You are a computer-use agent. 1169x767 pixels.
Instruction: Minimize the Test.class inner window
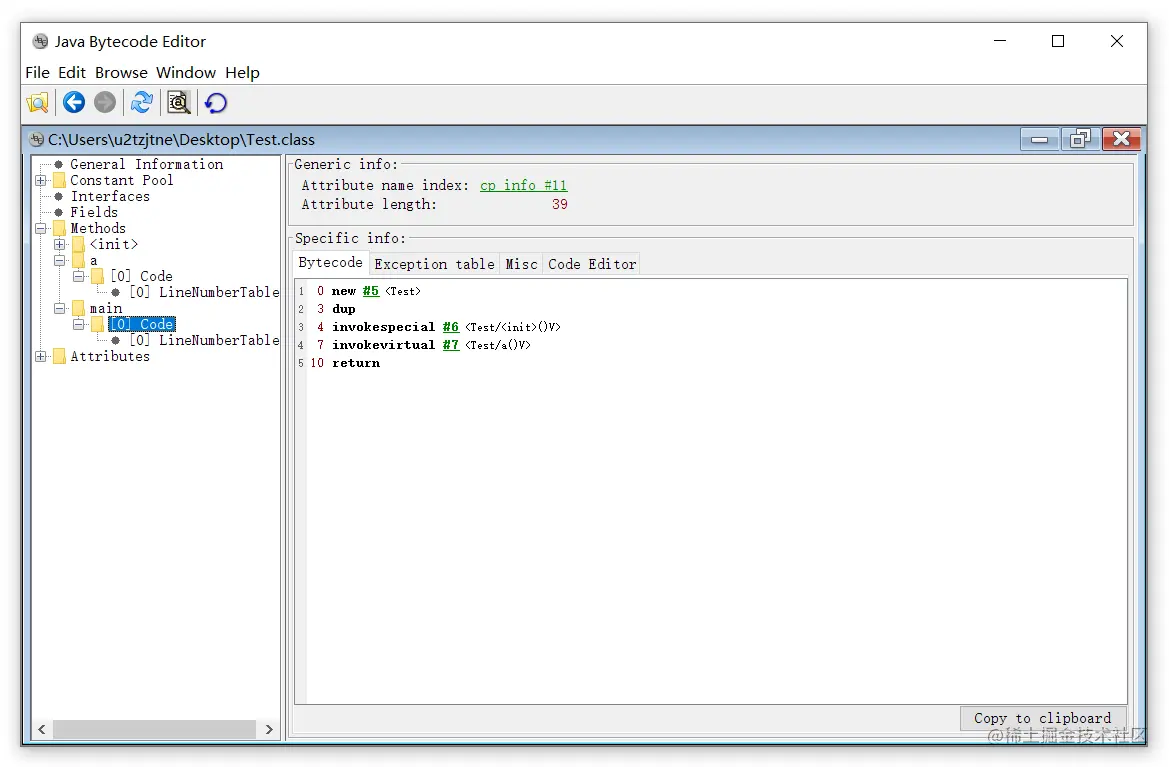click(1039, 139)
